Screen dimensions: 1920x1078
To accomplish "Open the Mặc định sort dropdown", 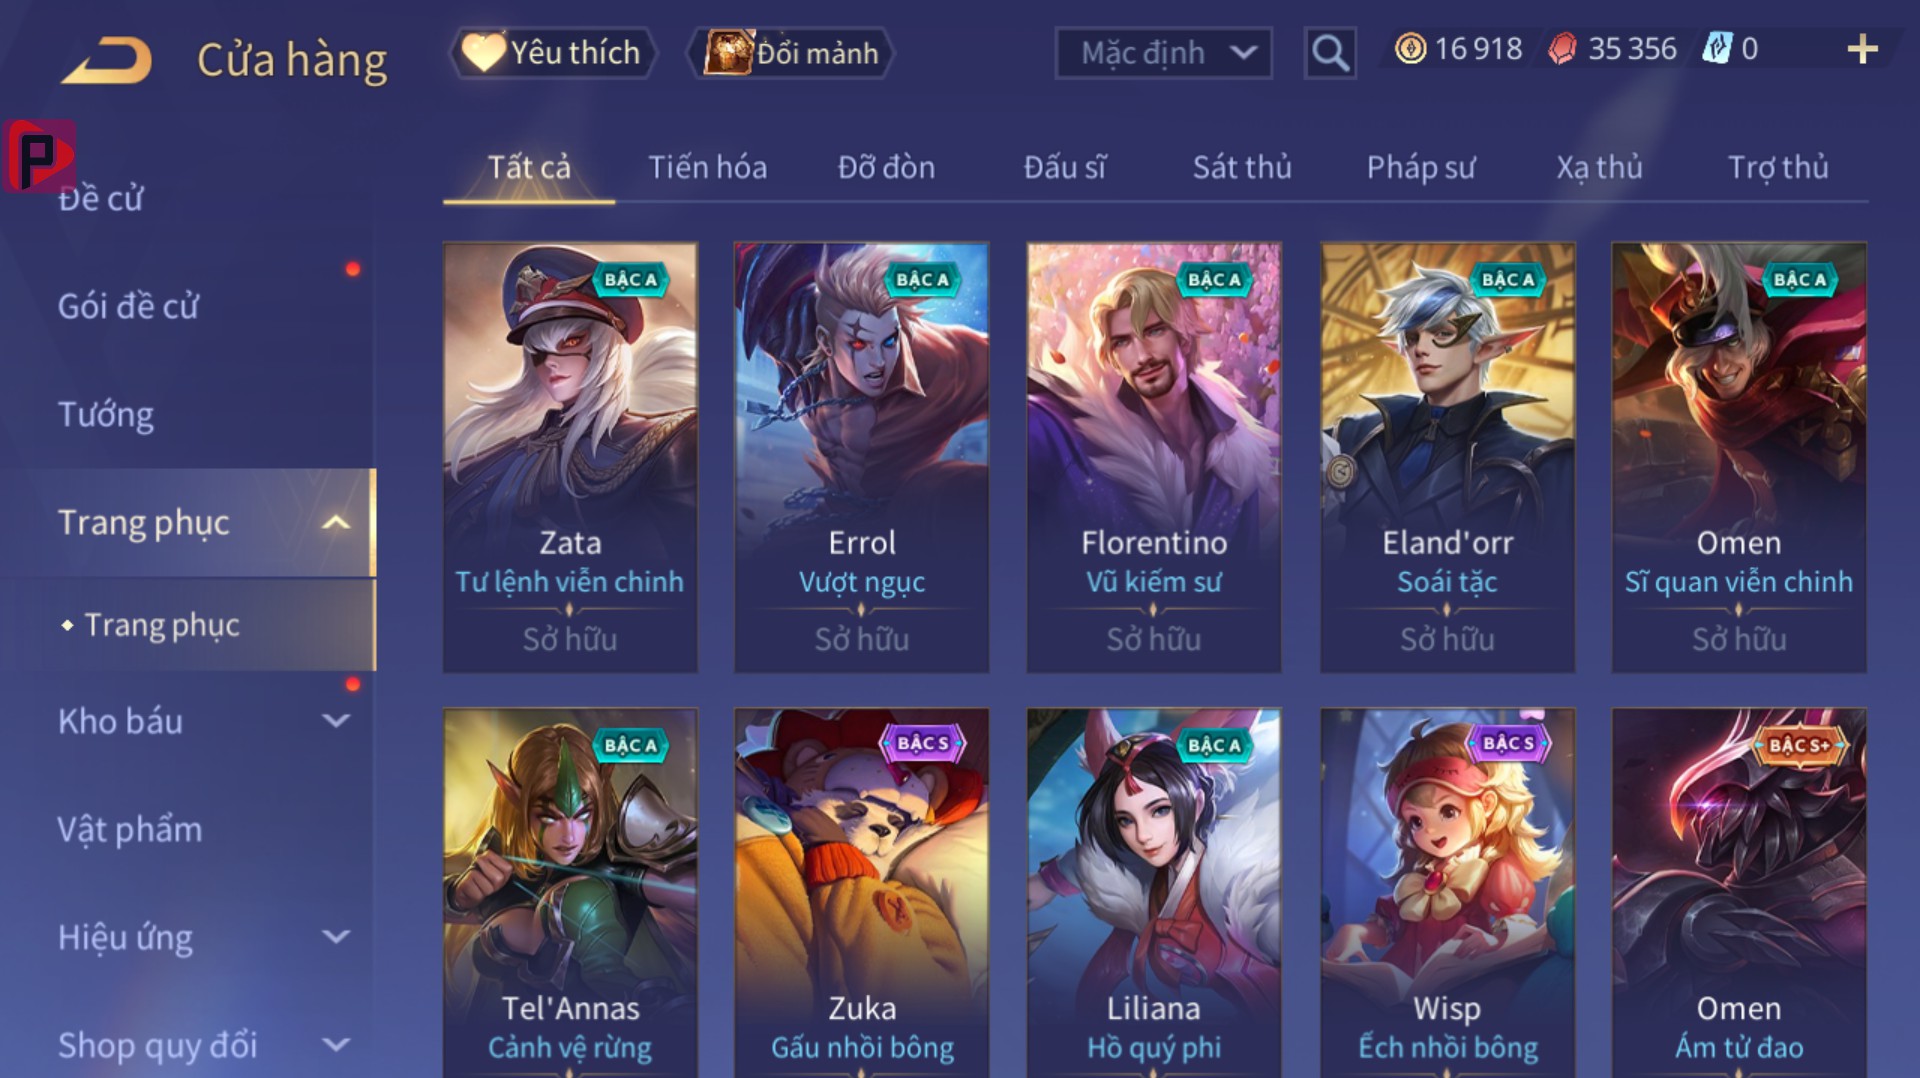I will click(x=1164, y=52).
